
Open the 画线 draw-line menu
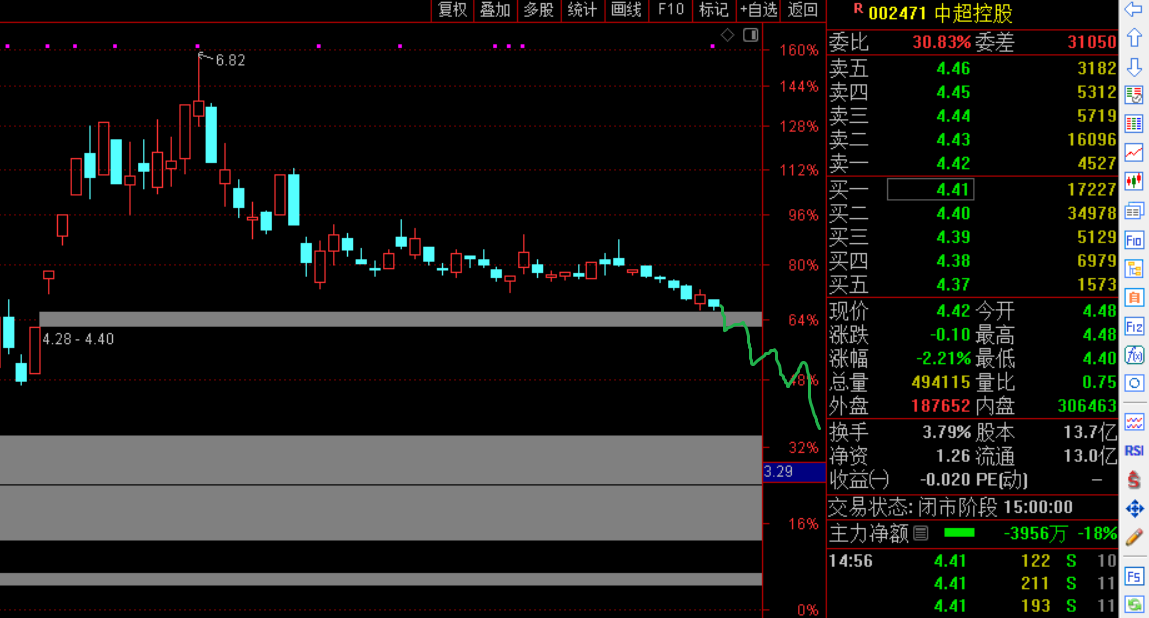[626, 10]
